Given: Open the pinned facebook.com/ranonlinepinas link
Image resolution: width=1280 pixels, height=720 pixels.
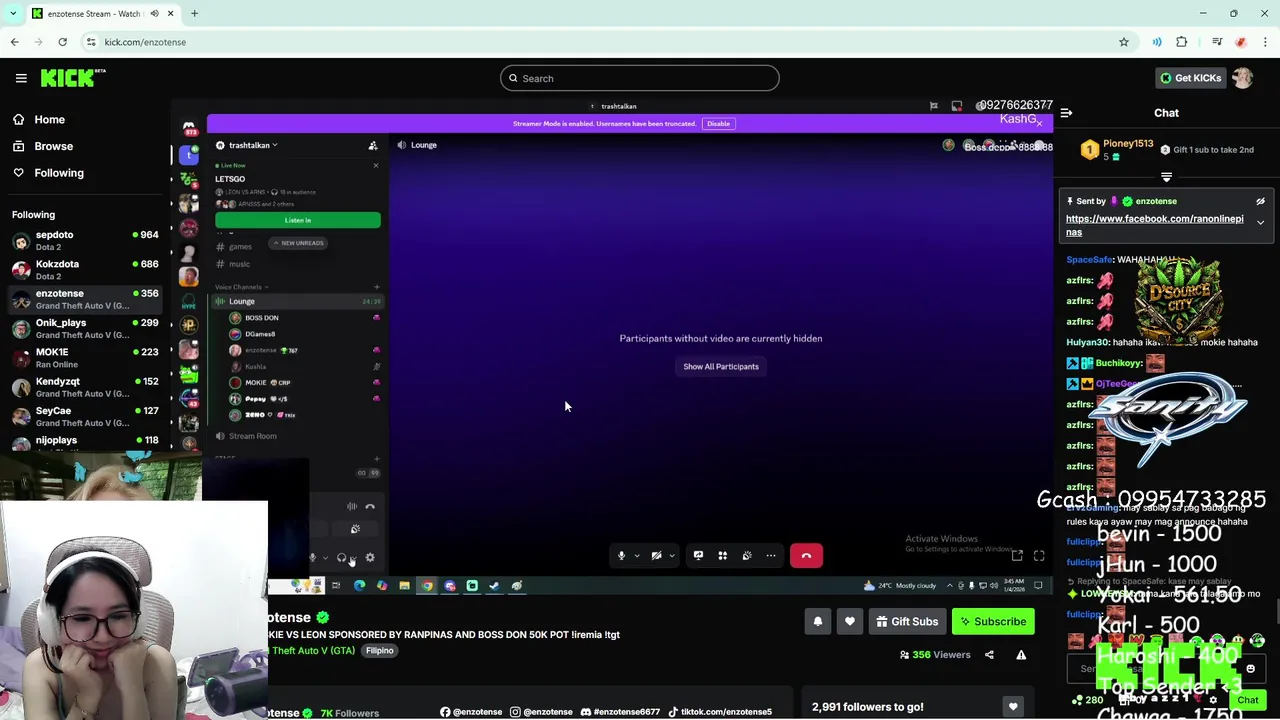Looking at the screenshot, I should [1154, 225].
